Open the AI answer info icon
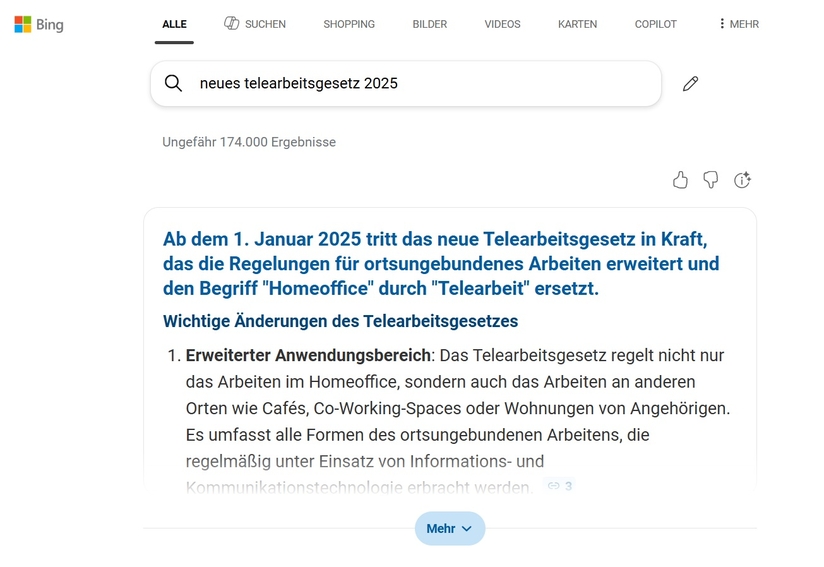824x567 pixels. coord(742,180)
